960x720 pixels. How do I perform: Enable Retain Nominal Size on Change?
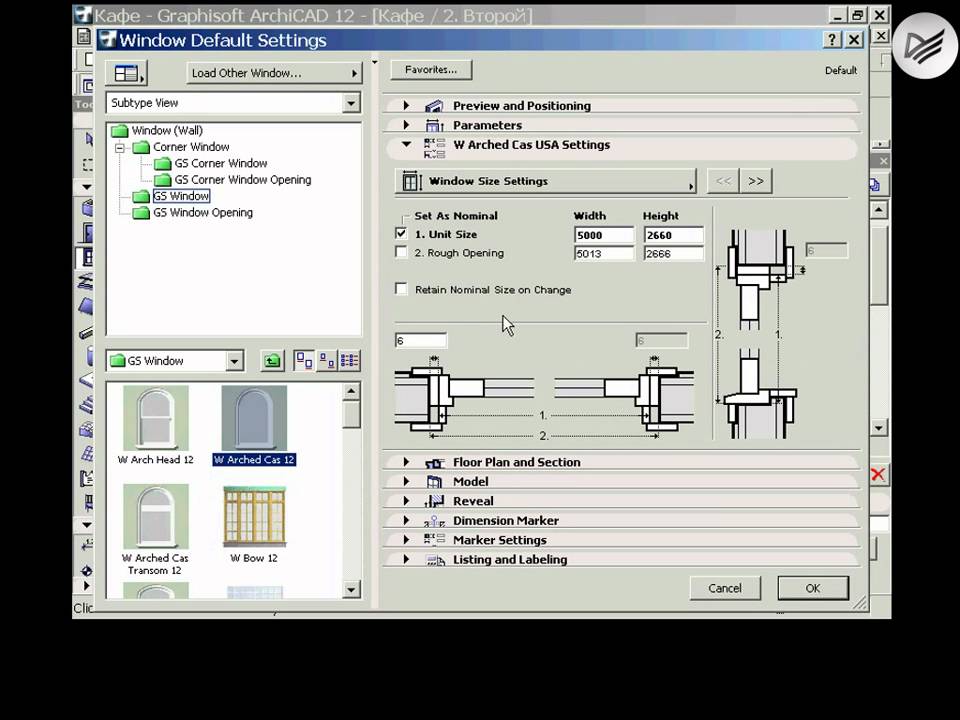pyautogui.click(x=401, y=289)
